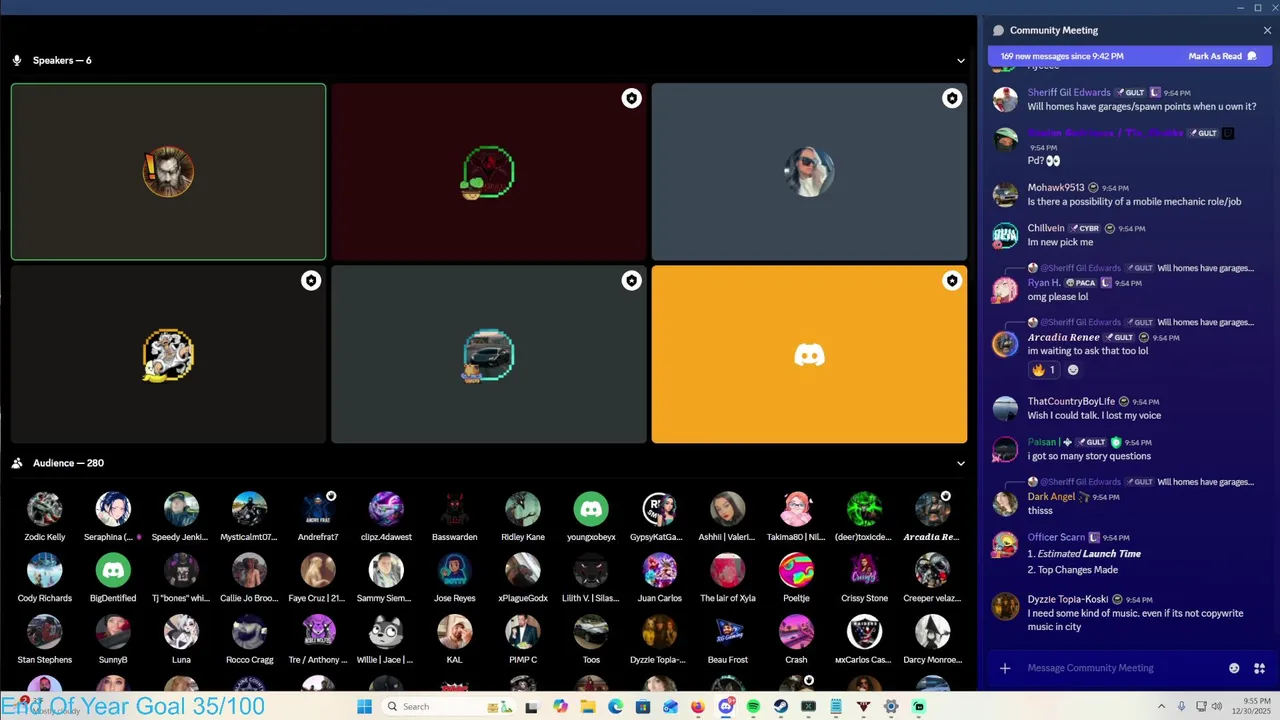Open Basswarden's audience avatar
Viewport: 1280px width, 720px height.
click(454, 509)
